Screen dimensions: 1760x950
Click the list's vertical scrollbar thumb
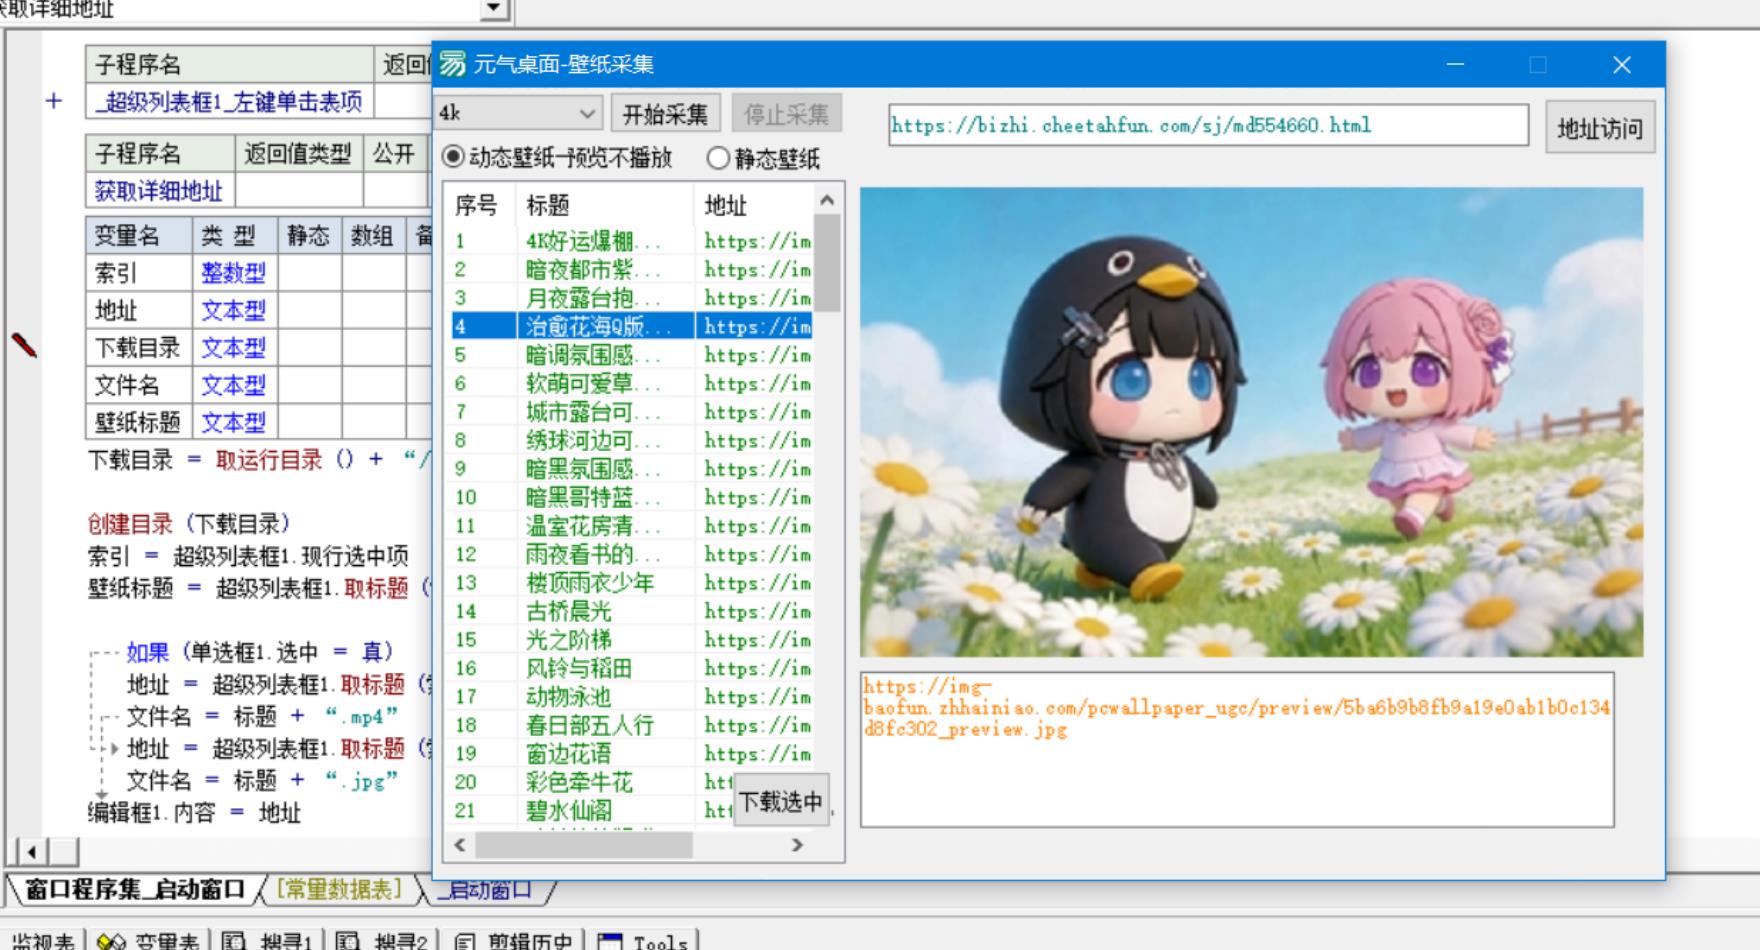827,262
